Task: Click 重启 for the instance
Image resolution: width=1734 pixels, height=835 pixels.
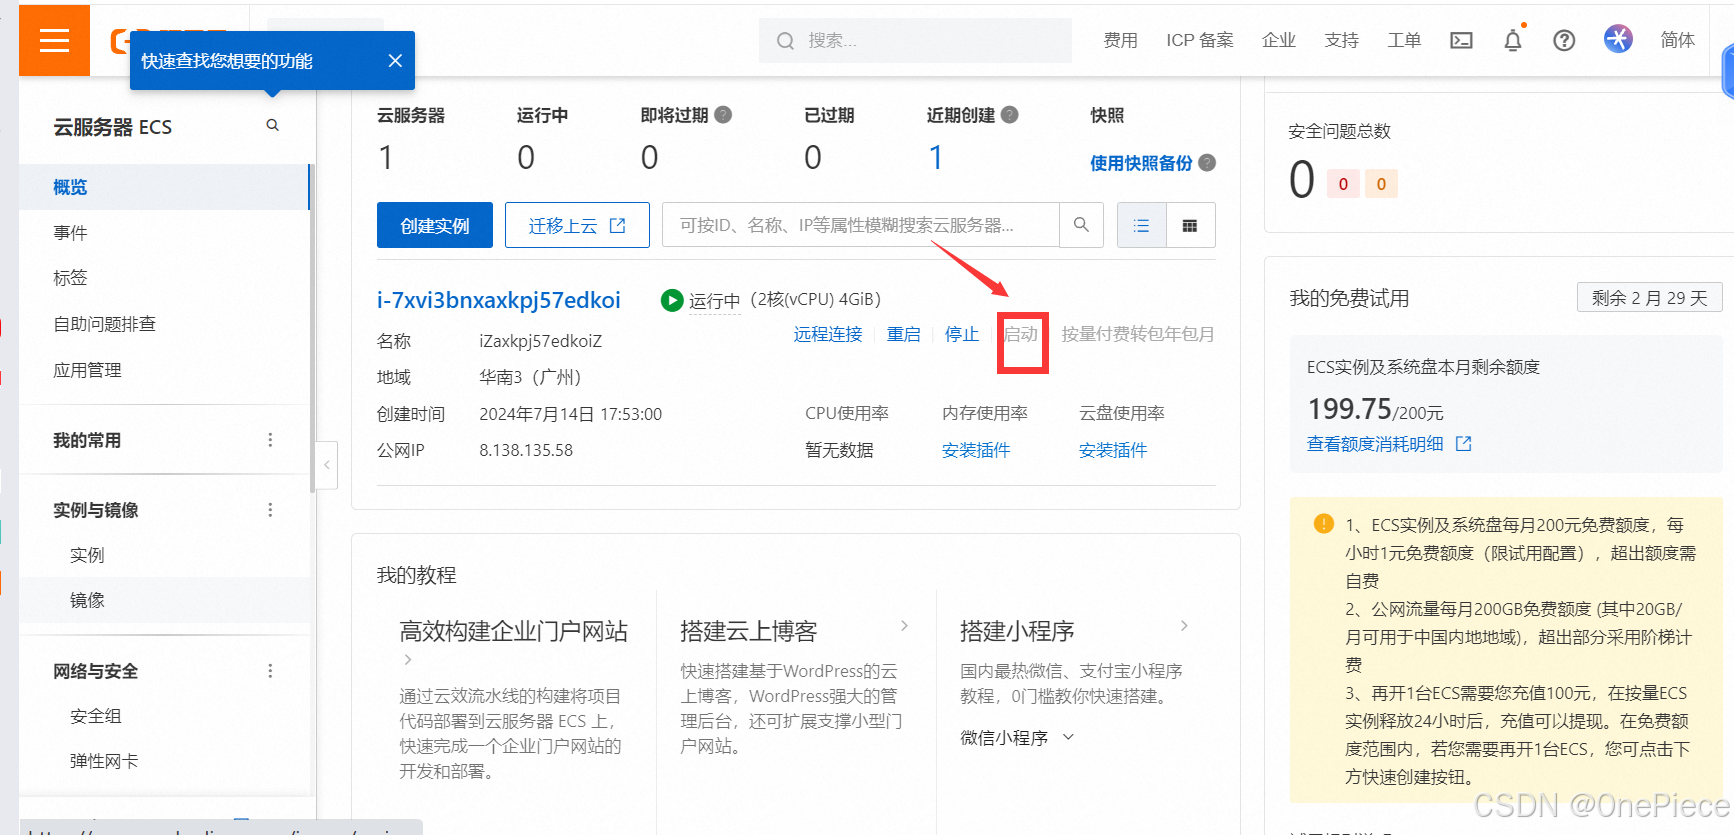Action: point(904,334)
